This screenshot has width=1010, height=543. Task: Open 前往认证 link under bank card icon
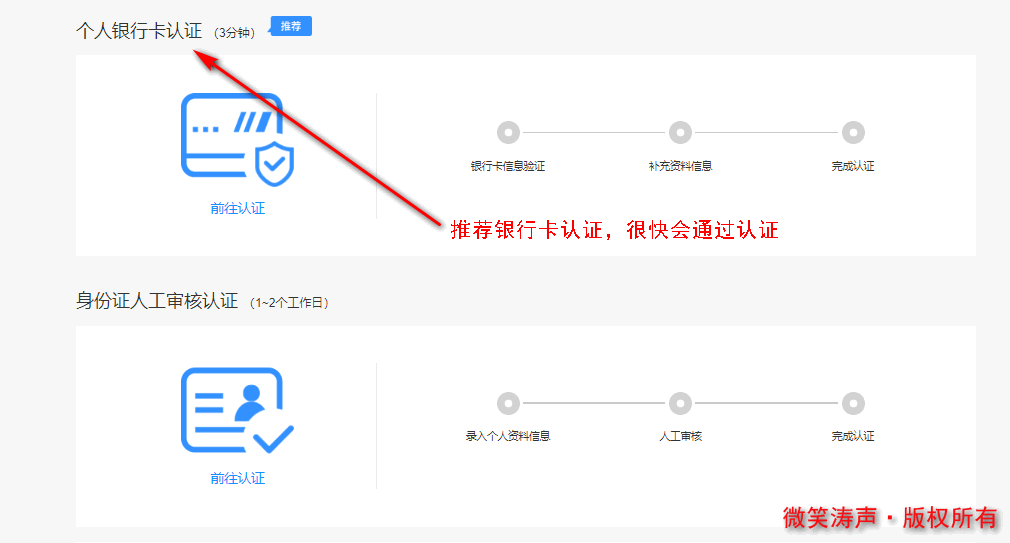point(238,208)
